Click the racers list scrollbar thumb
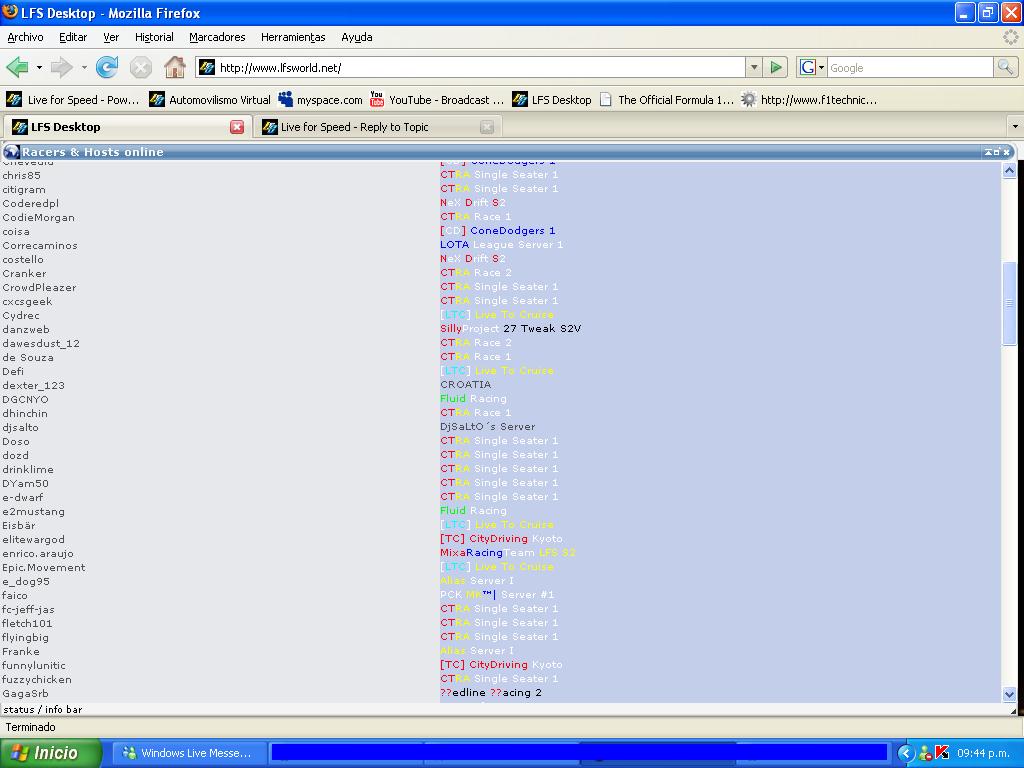1024x768 pixels. click(1009, 304)
